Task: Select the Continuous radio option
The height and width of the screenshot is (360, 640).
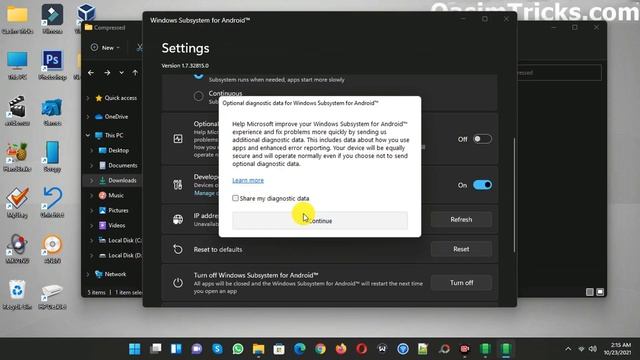Action: coord(198,96)
